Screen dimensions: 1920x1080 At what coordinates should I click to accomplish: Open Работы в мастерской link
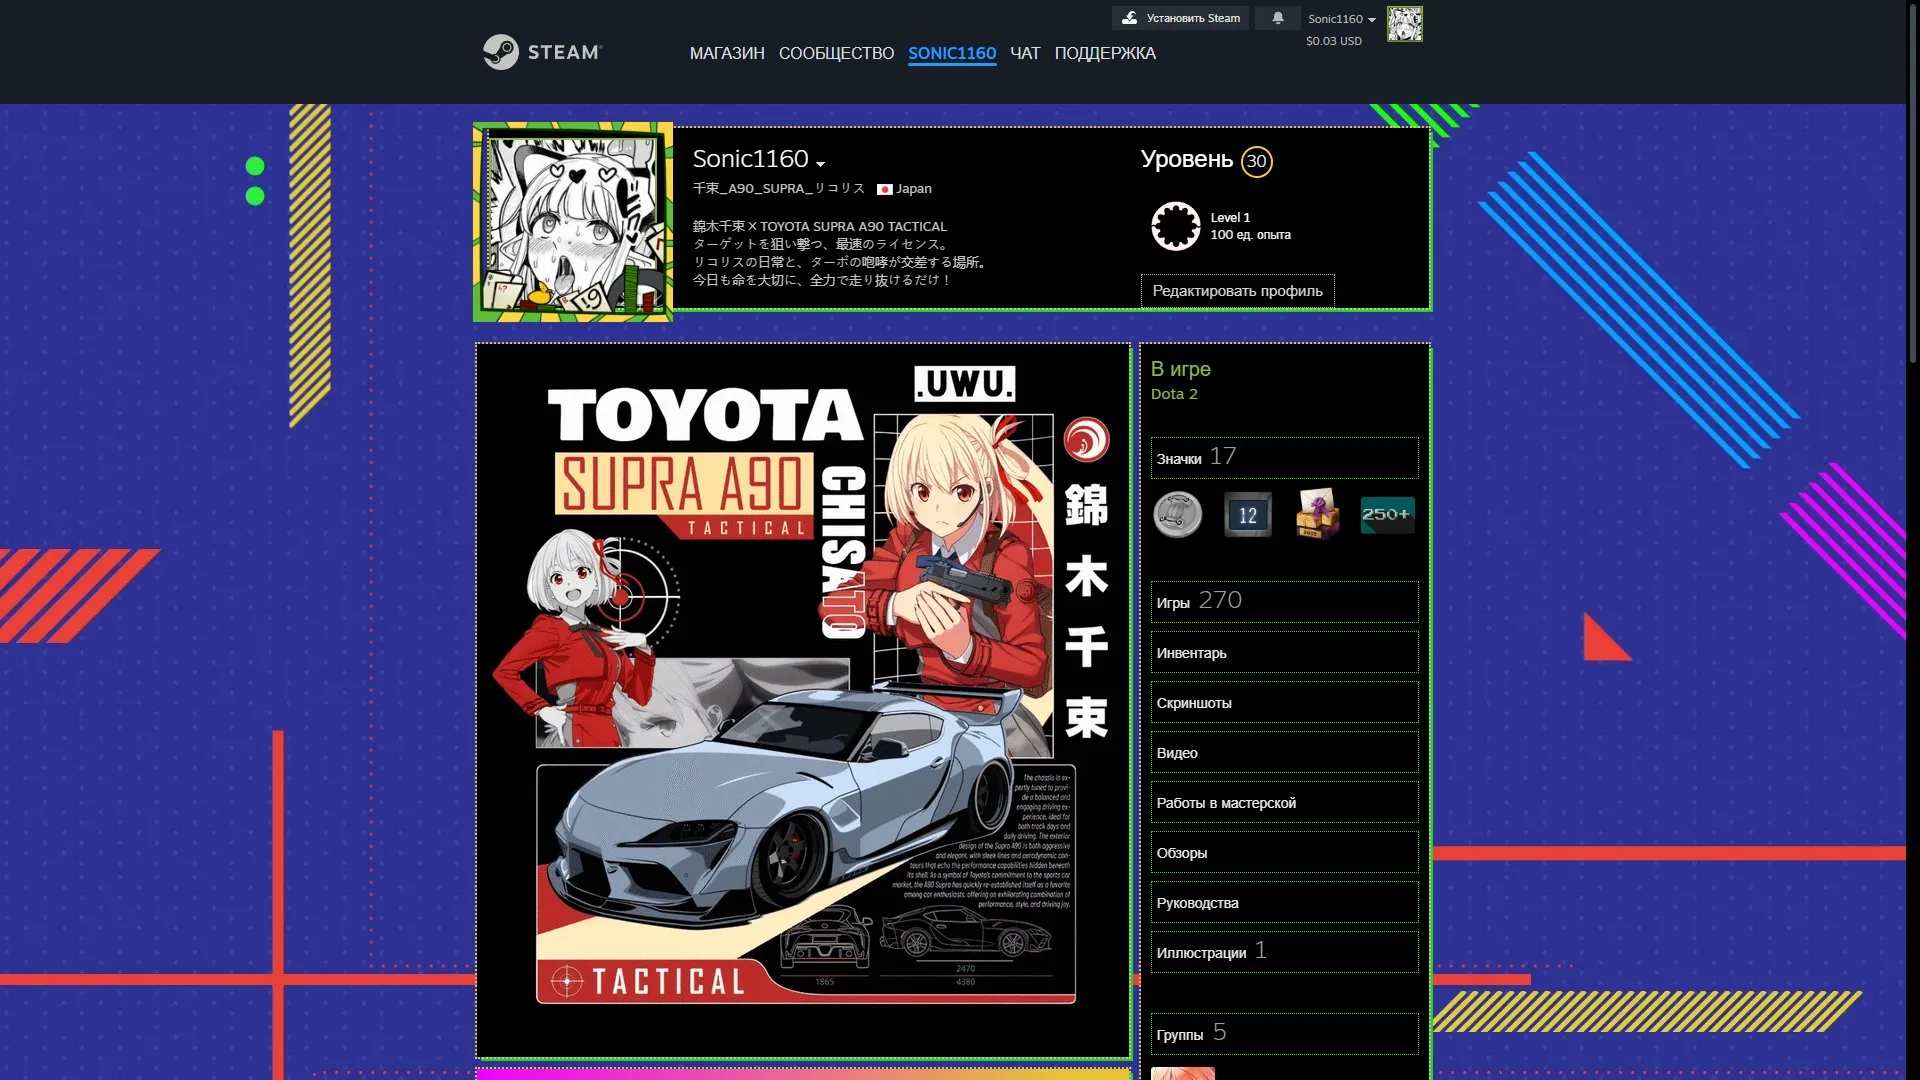pyautogui.click(x=1284, y=802)
